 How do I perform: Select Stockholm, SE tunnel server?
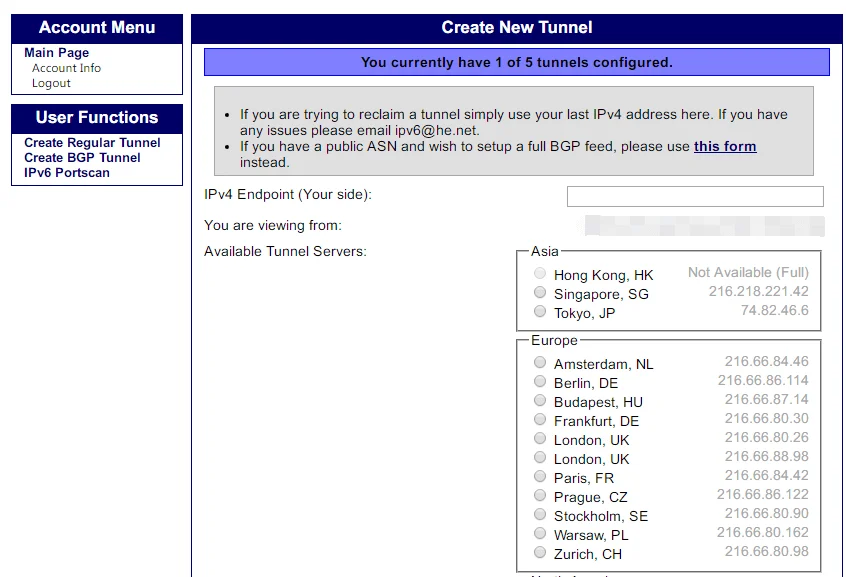point(540,515)
